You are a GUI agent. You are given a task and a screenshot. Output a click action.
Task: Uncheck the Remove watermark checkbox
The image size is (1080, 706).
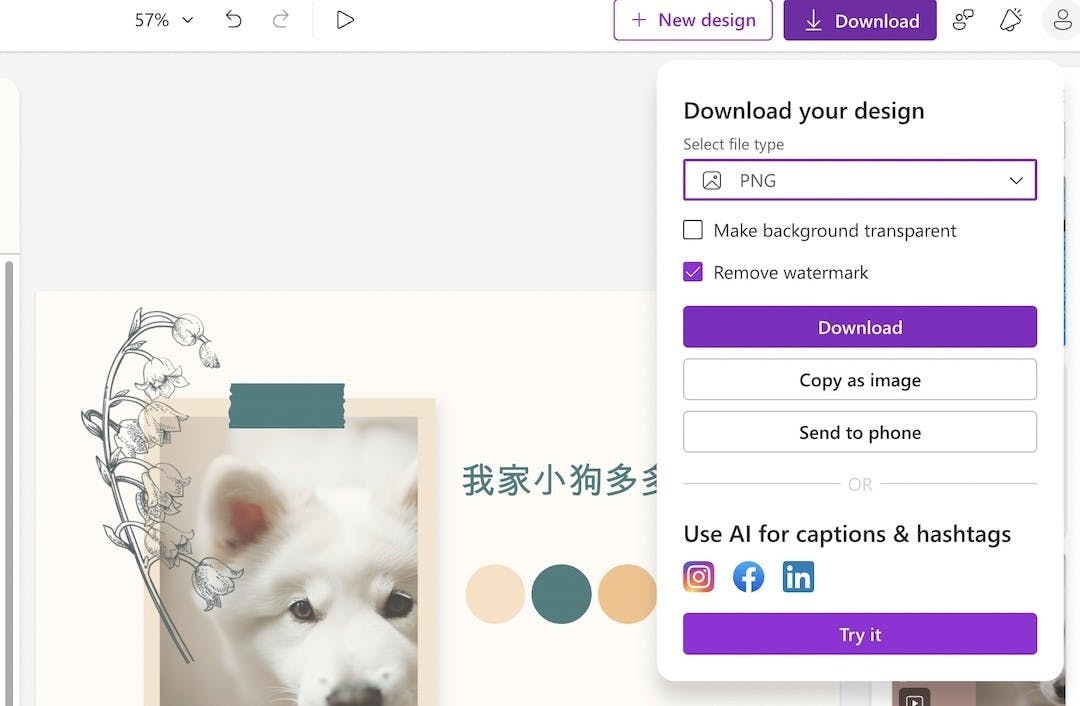coord(693,272)
